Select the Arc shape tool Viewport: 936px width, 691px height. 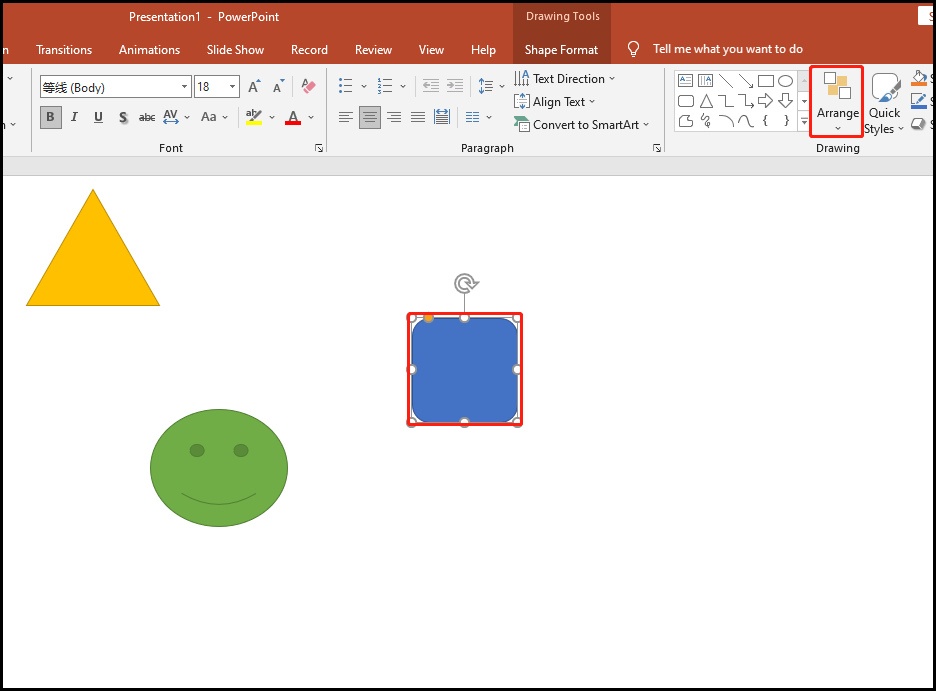[726, 120]
